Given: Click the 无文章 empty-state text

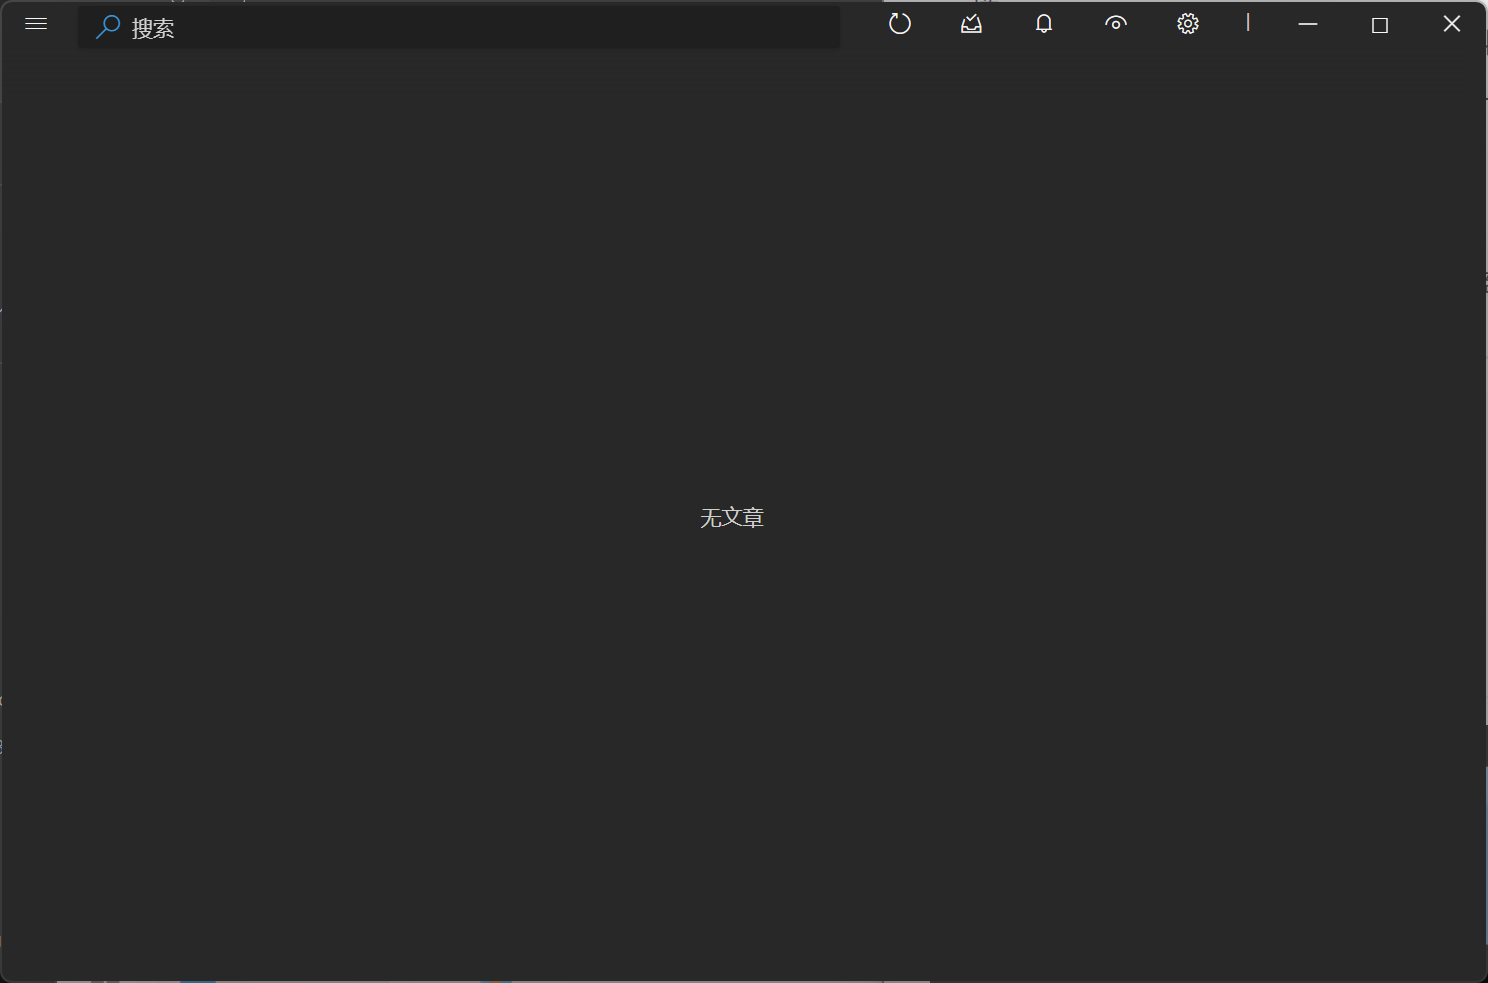Looking at the screenshot, I should click(x=732, y=518).
